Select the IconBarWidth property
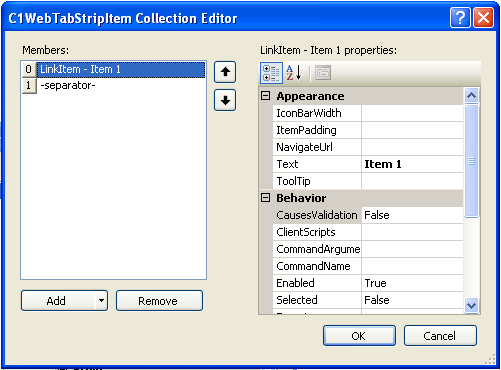This screenshot has height=370, width=501. coord(317,113)
